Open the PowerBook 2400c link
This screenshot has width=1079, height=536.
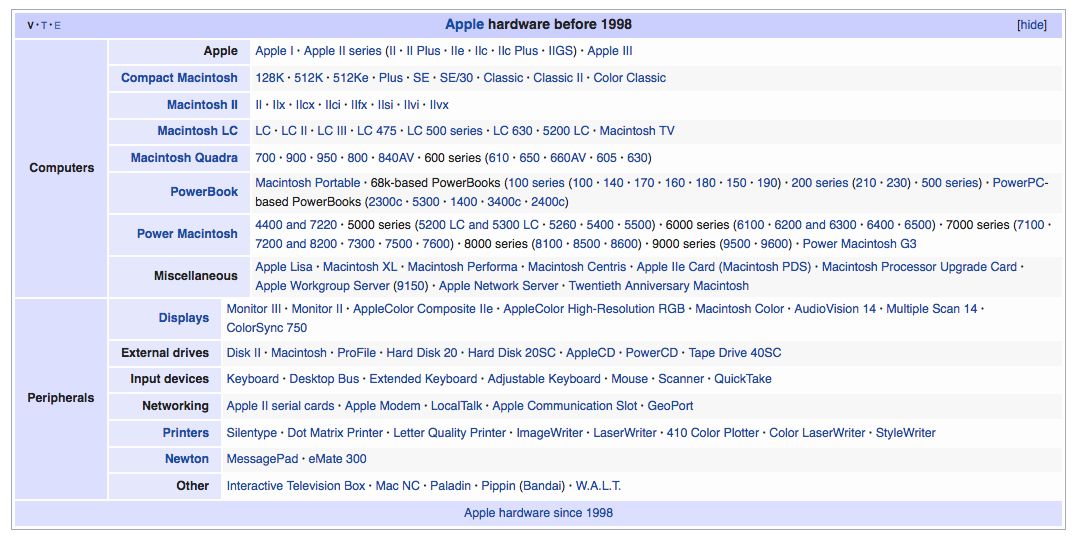pyautogui.click(x=548, y=202)
